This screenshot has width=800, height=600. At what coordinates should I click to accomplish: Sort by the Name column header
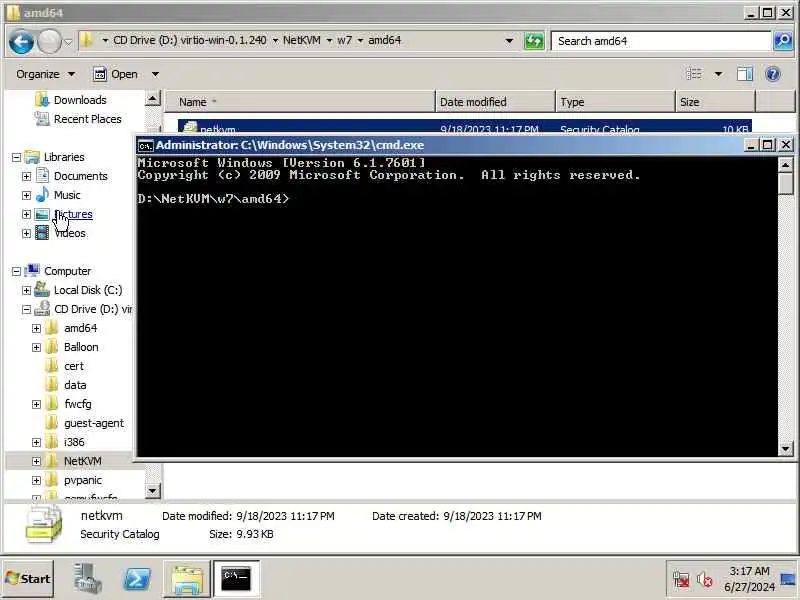pyautogui.click(x=300, y=102)
